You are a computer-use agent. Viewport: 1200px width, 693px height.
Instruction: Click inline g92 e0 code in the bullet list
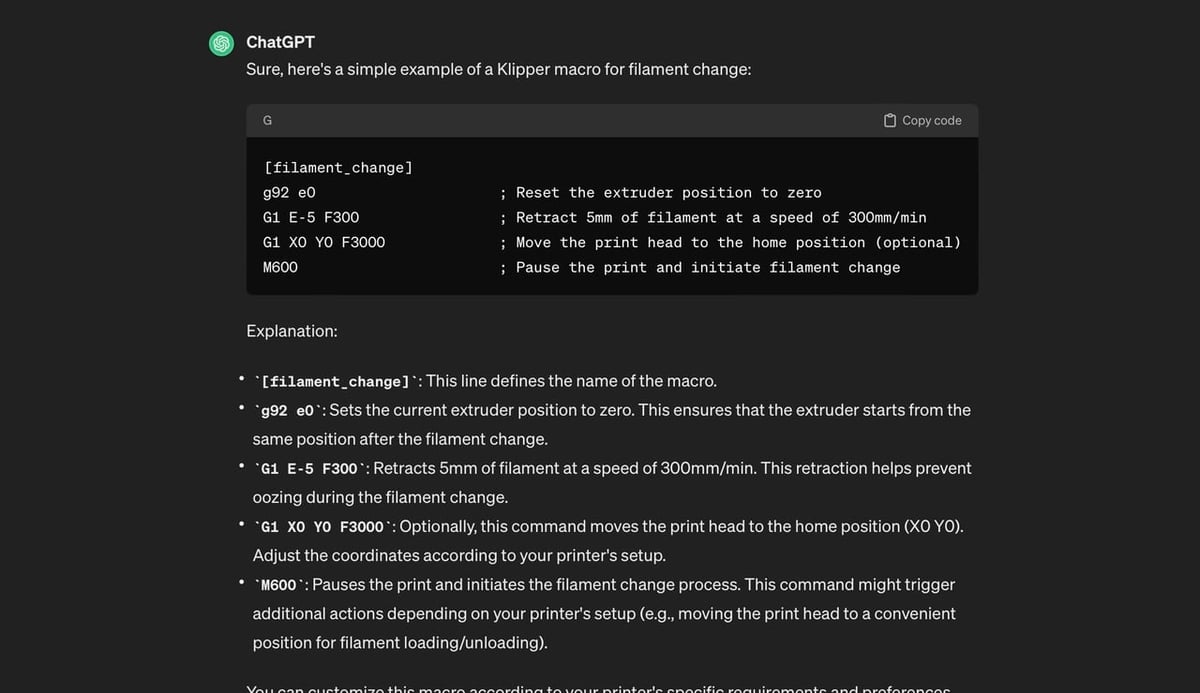287,411
